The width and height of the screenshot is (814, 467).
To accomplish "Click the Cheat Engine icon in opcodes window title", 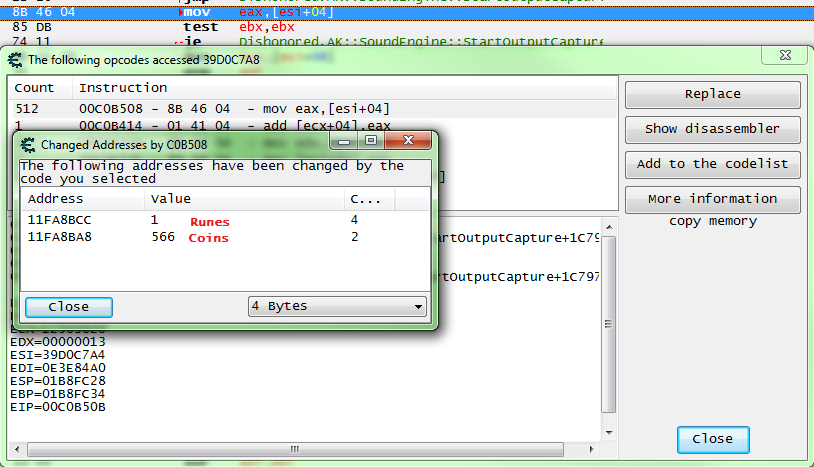I will click(15, 60).
